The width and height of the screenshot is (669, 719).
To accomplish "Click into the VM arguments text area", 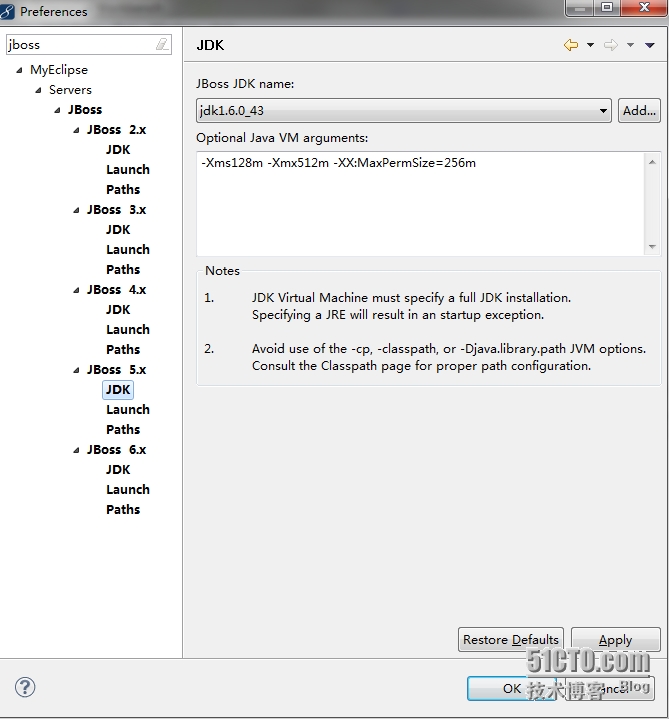I will click(421, 204).
